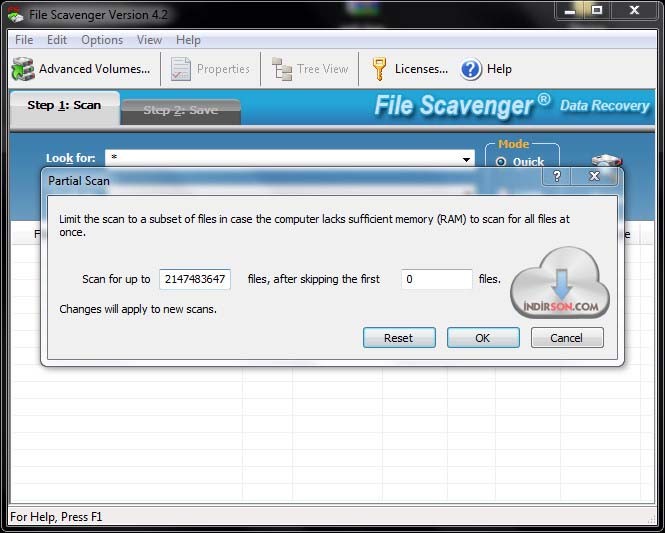Image resolution: width=665 pixels, height=533 pixels.
Task: Open the File menu
Action: [x=24, y=40]
